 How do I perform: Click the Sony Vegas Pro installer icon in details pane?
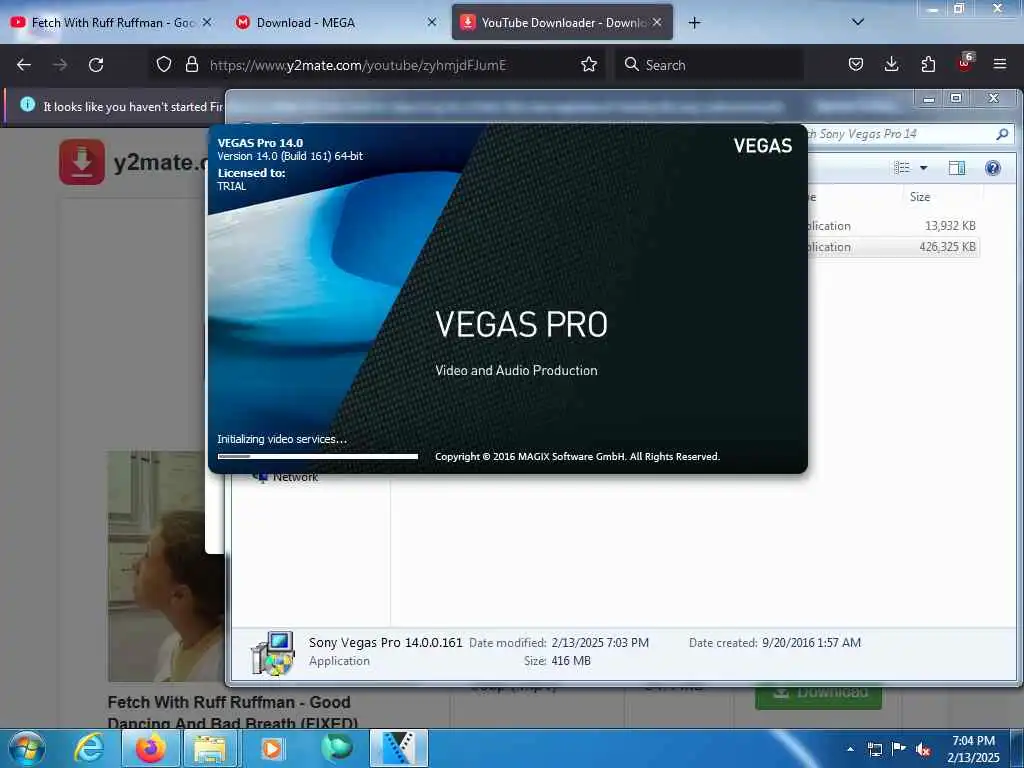tap(272, 652)
